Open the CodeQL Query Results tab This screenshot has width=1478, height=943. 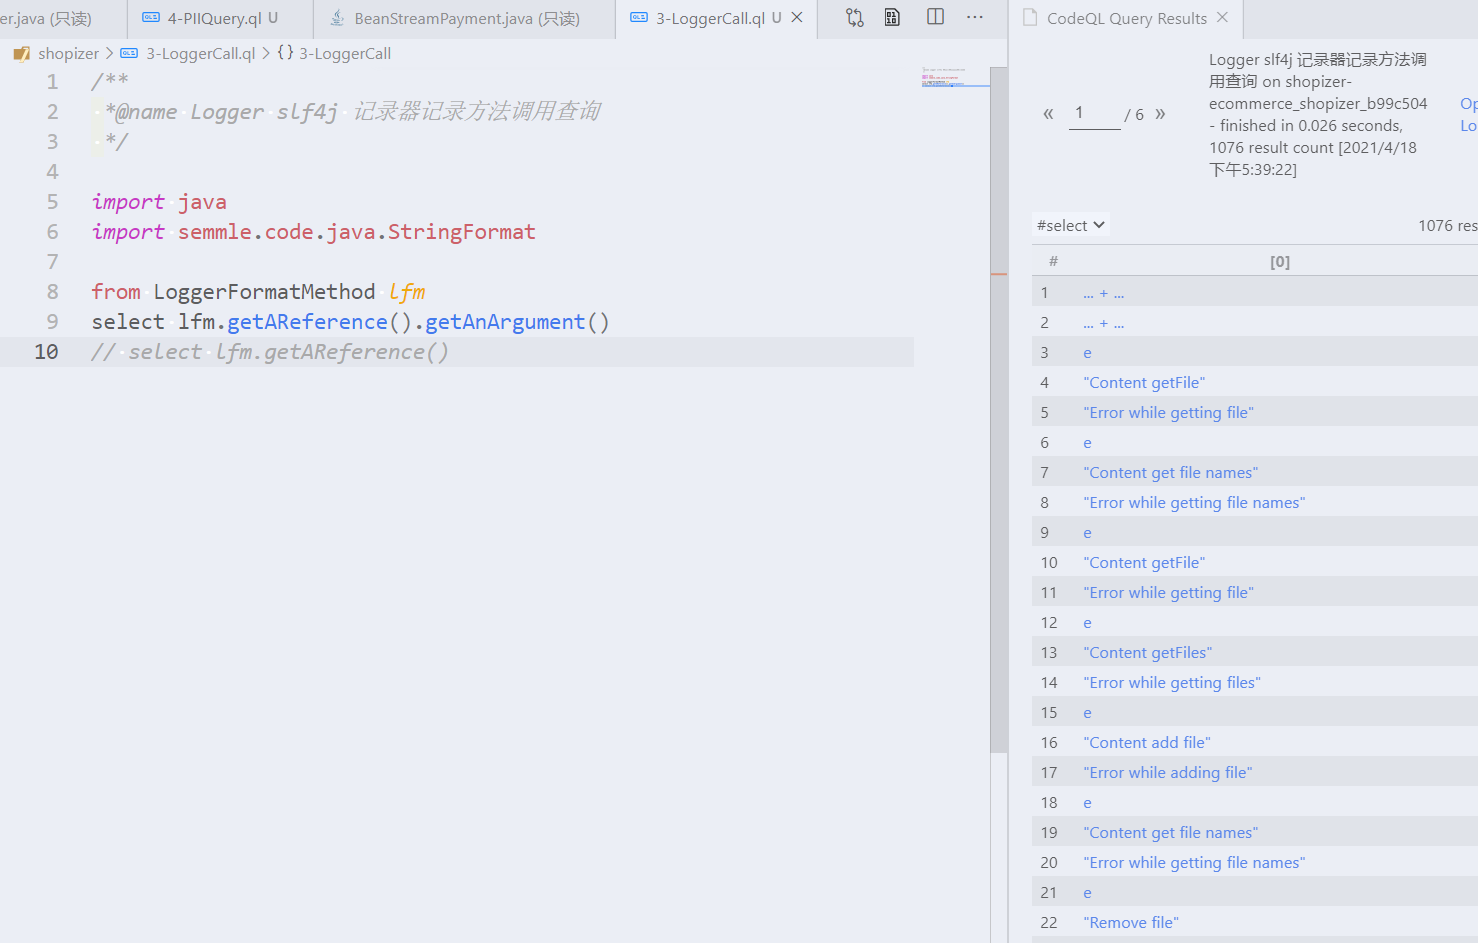pos(1126,18)
